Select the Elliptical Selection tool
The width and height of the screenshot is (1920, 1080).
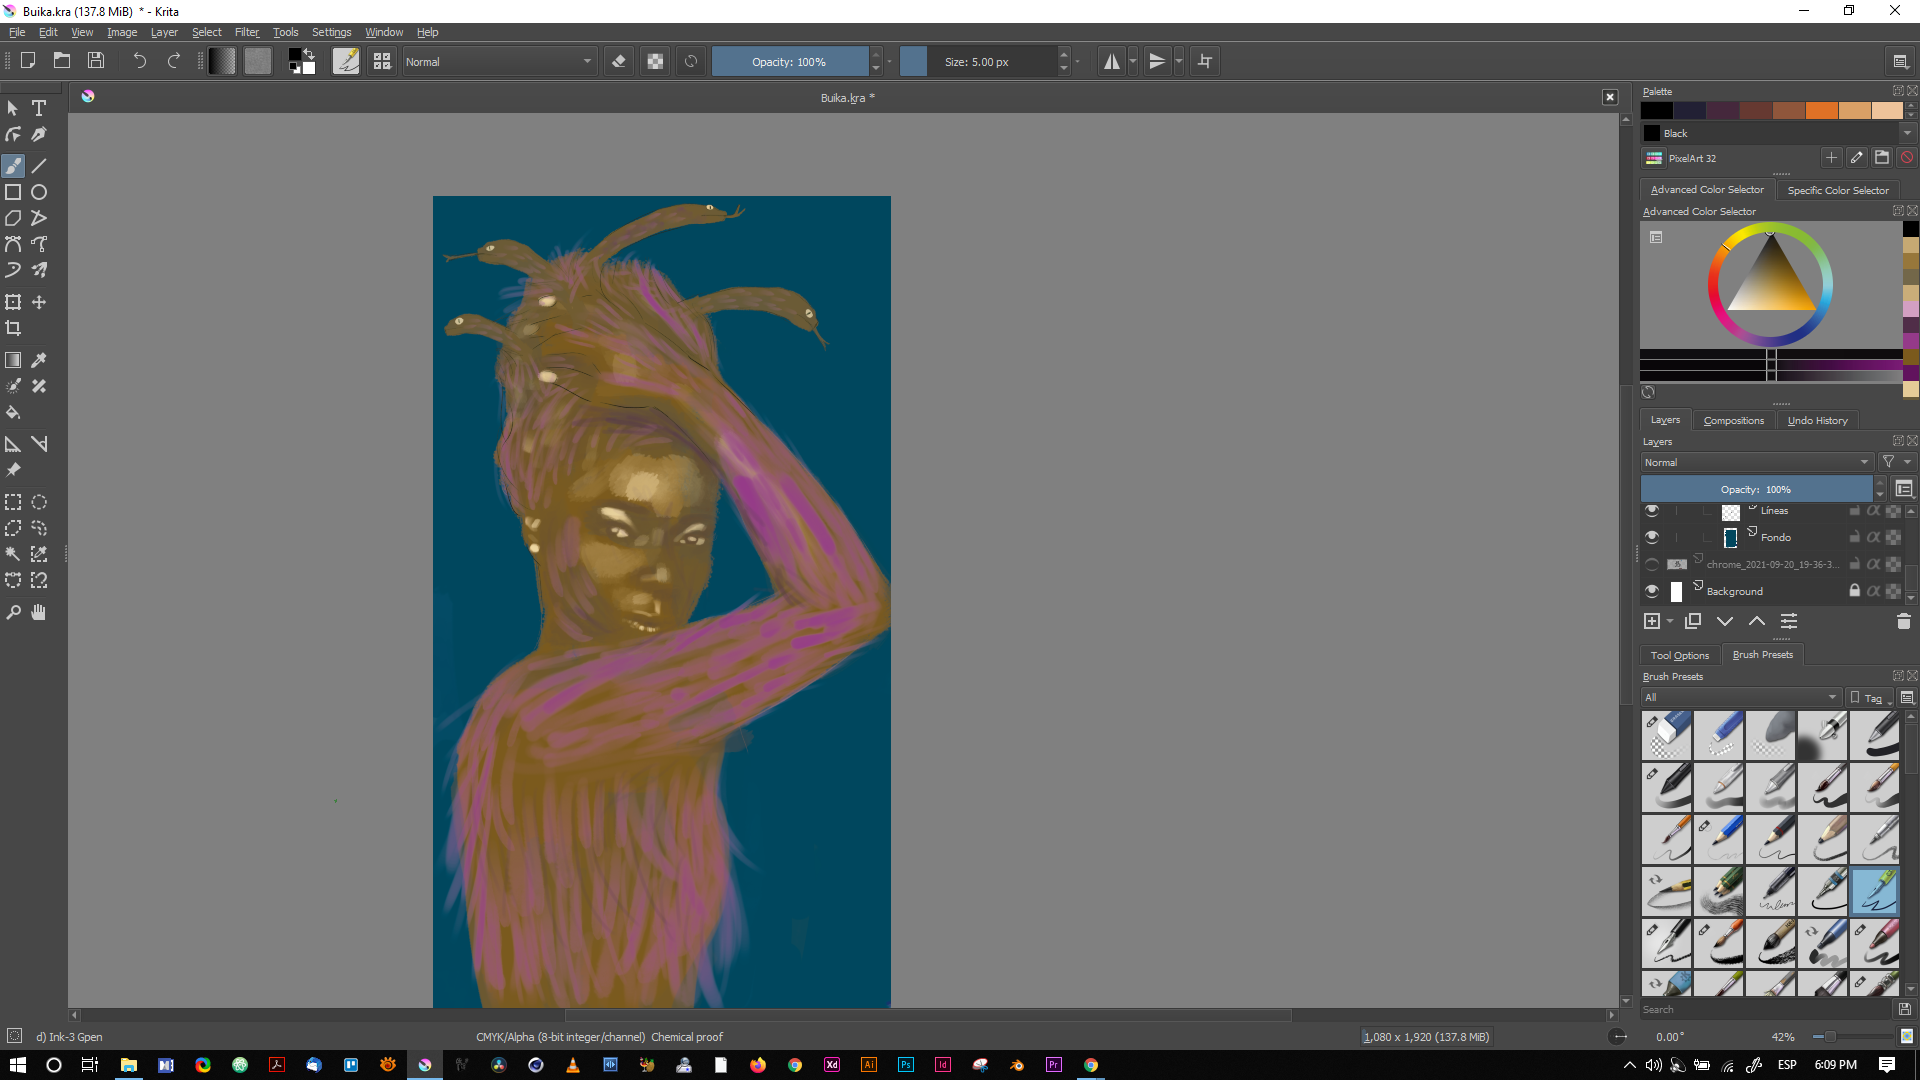(39, 502)
